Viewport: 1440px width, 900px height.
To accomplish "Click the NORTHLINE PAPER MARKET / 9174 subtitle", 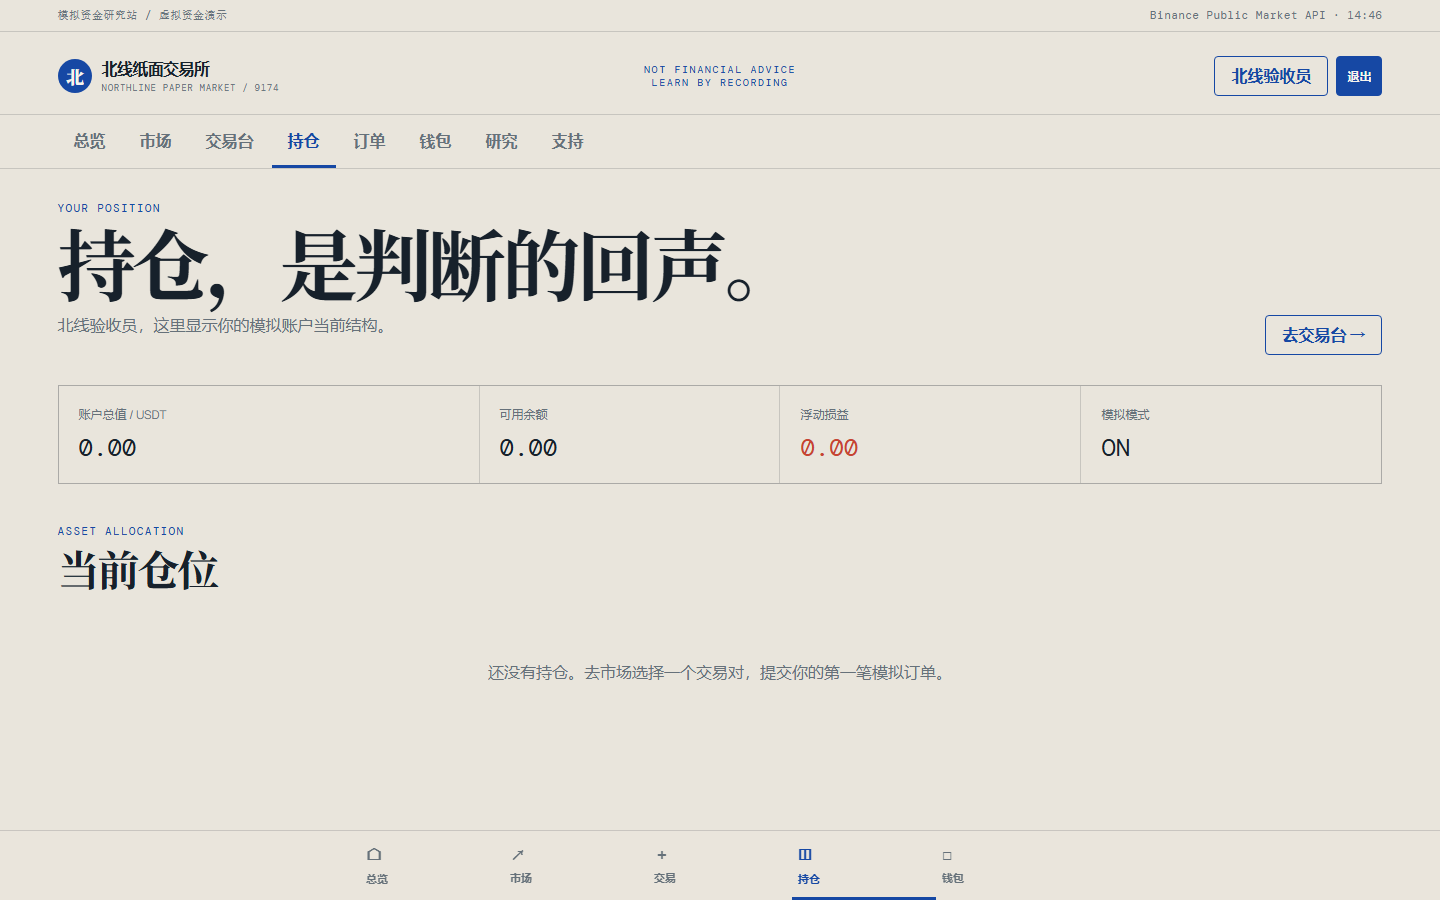I will 190,88.
